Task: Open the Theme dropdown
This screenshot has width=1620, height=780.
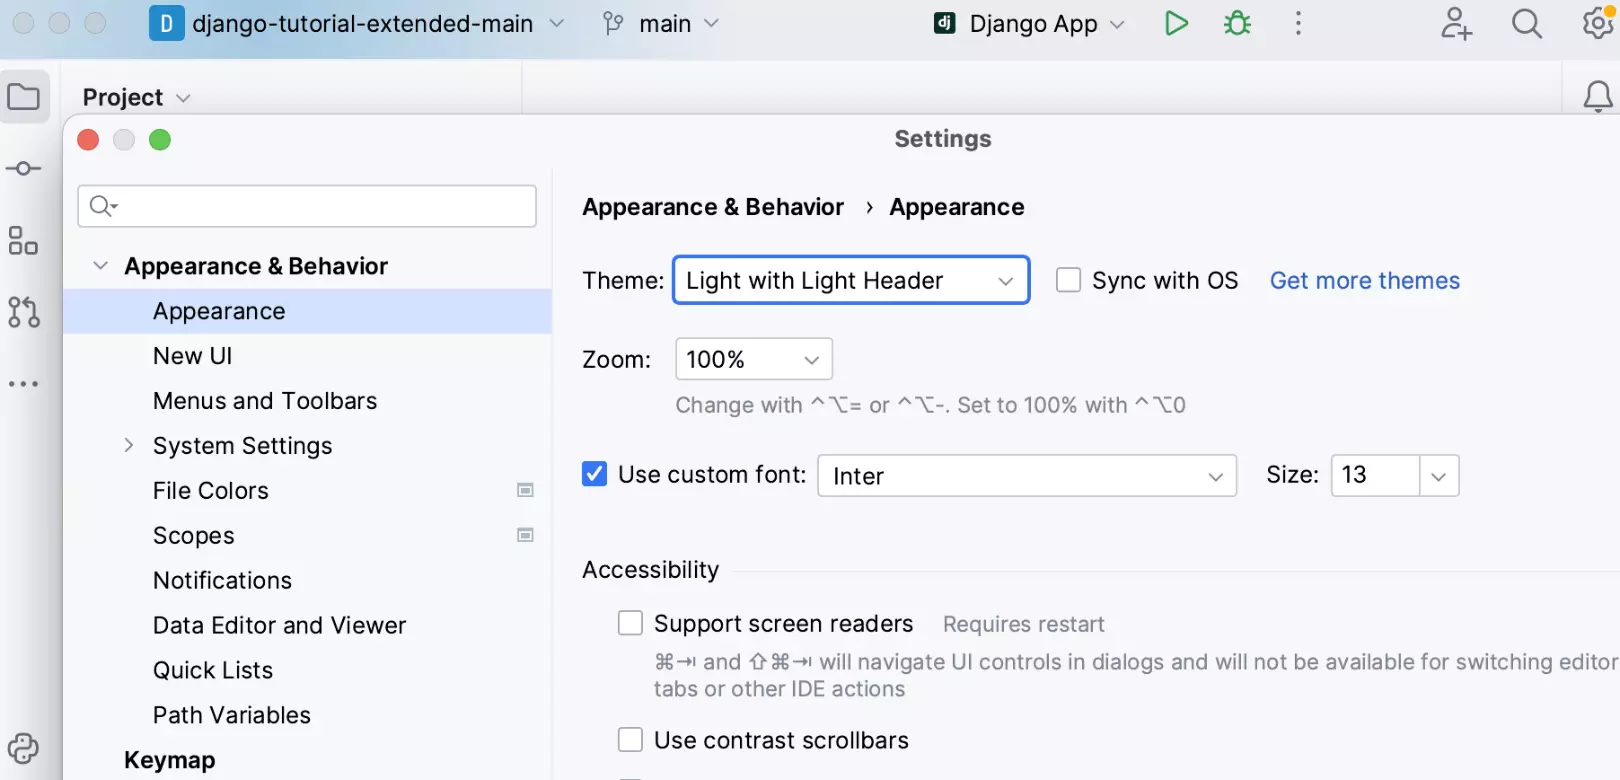Action: pos(851,281)
